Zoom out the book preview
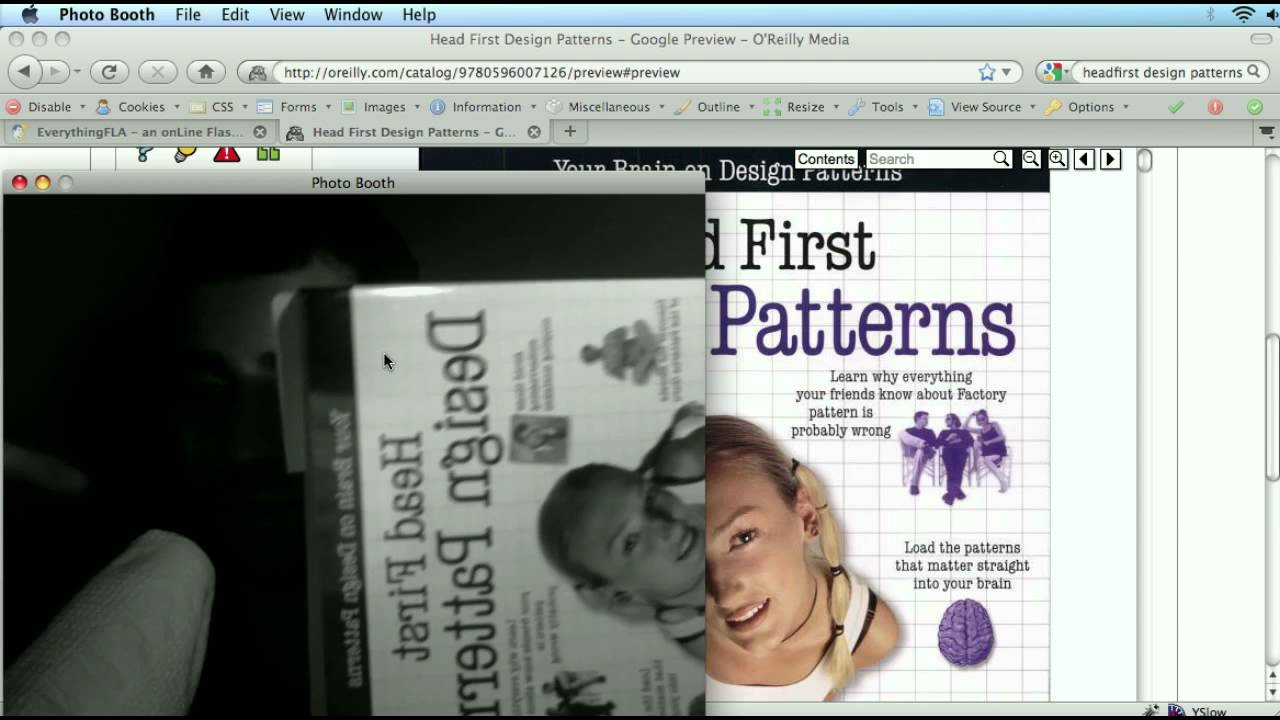This screenshot has height=720, width=1280. (1031, 159)
